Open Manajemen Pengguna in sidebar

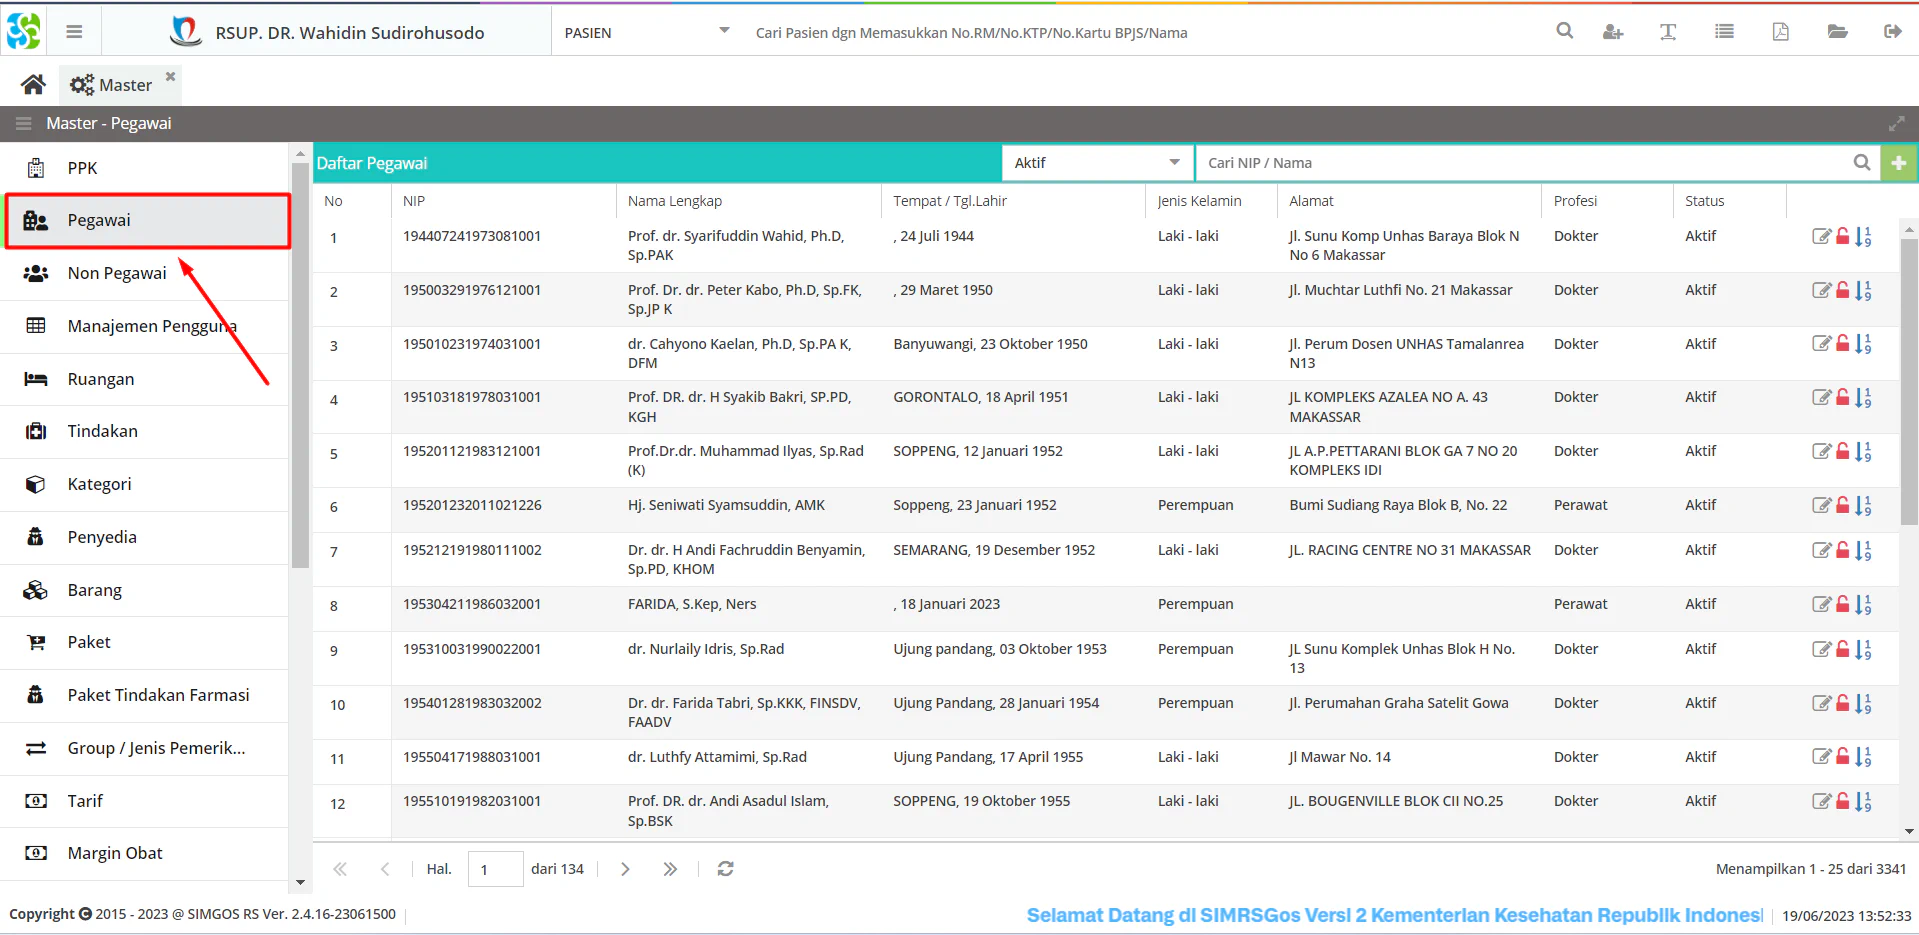click(x=145, y=326)
